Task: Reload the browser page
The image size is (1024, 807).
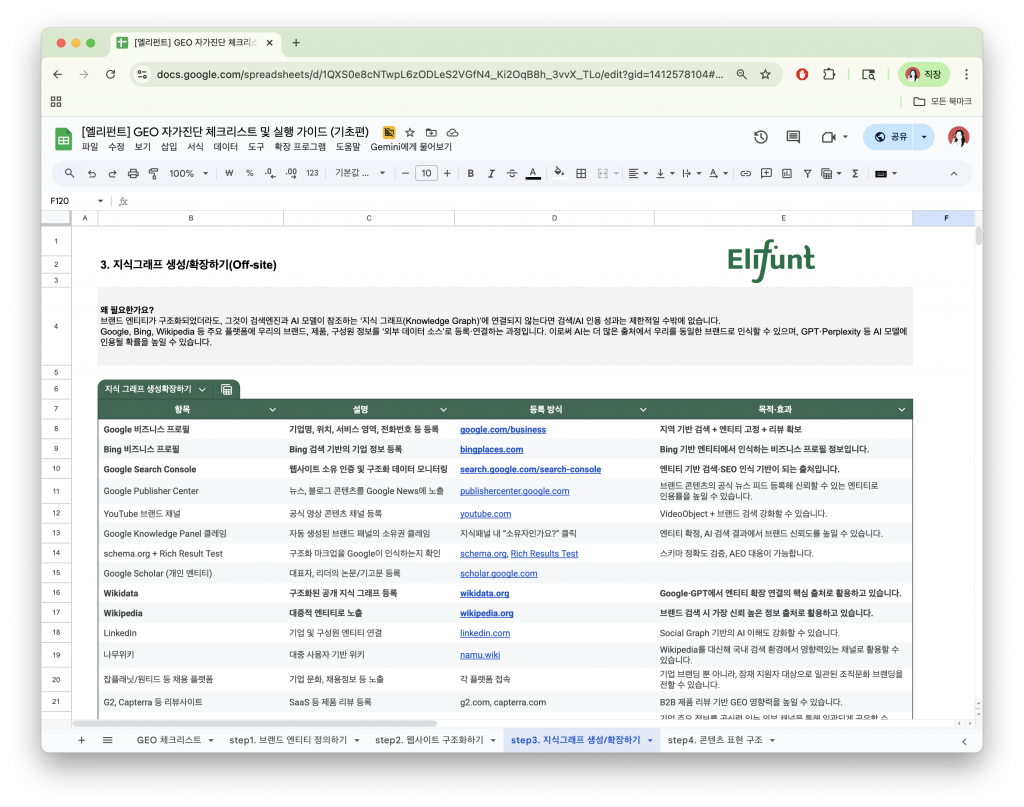Action: pyautogui.click(x=110, y=74)
